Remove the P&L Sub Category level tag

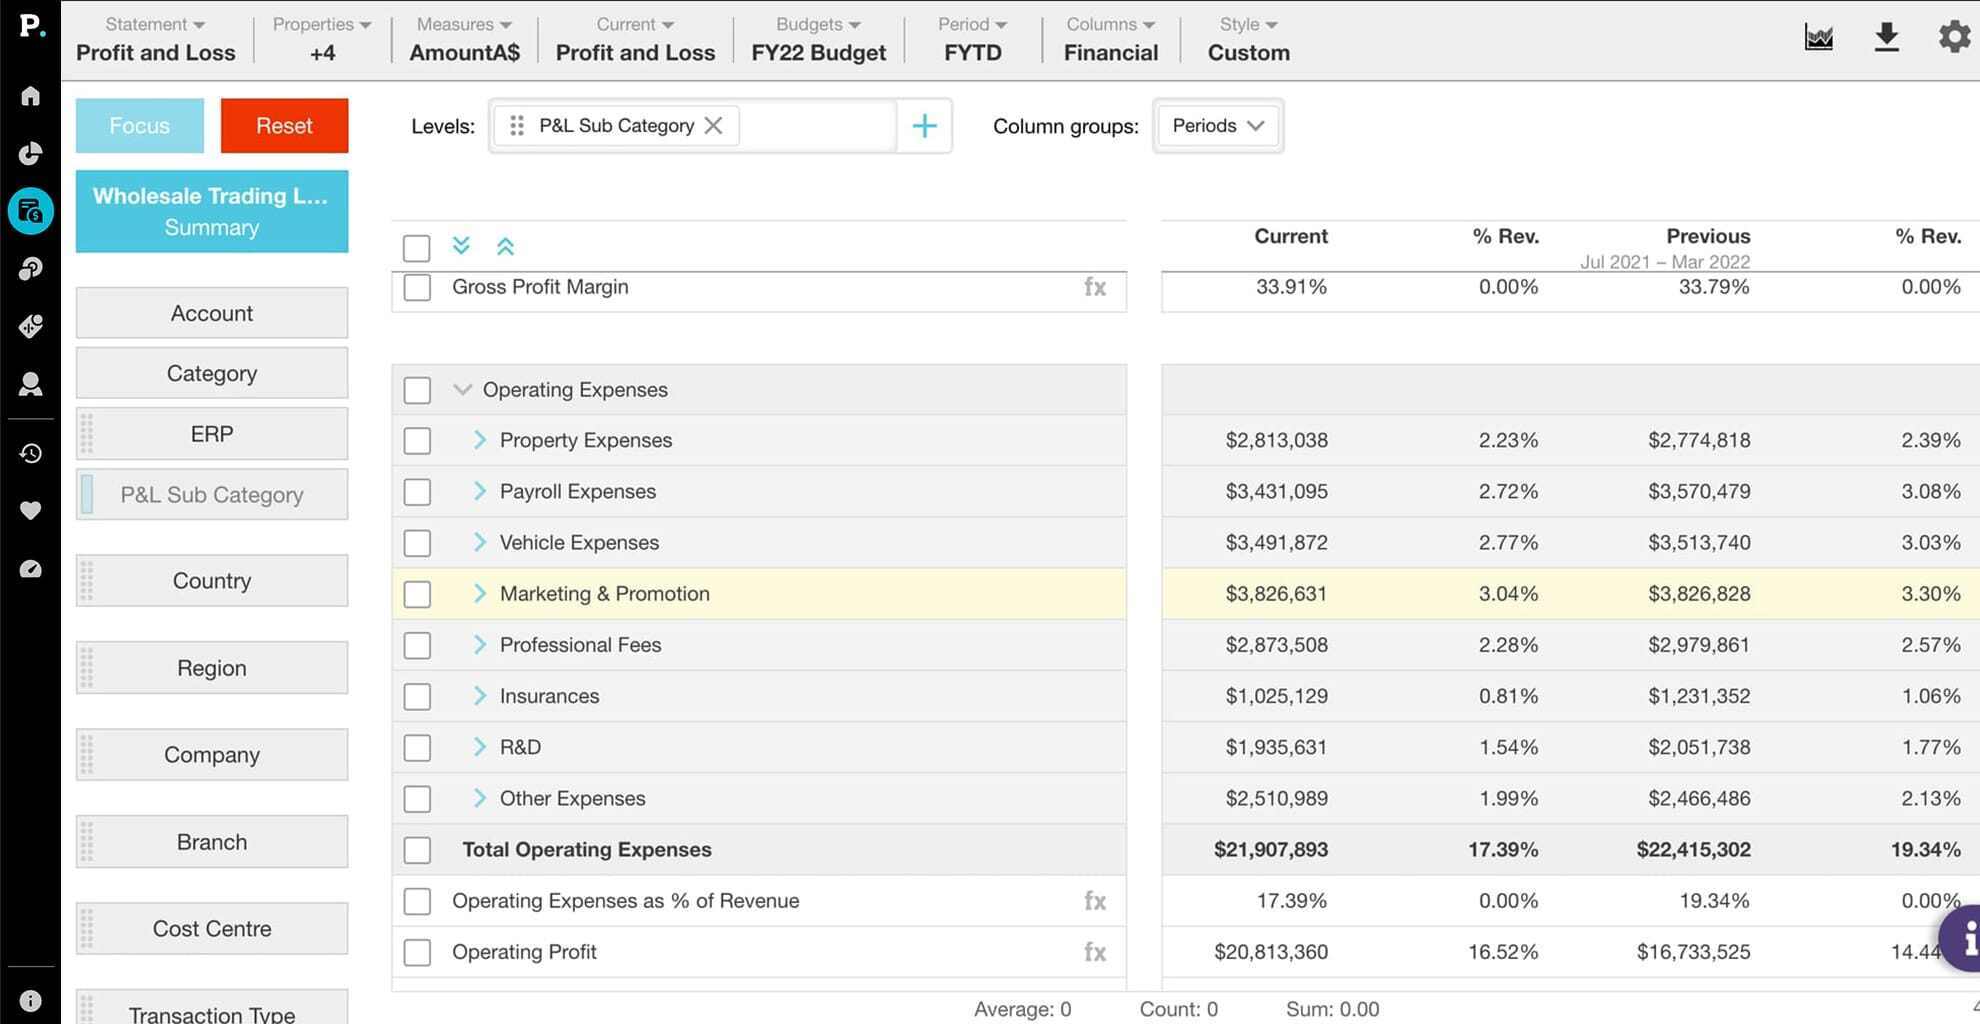coord(713,126)
